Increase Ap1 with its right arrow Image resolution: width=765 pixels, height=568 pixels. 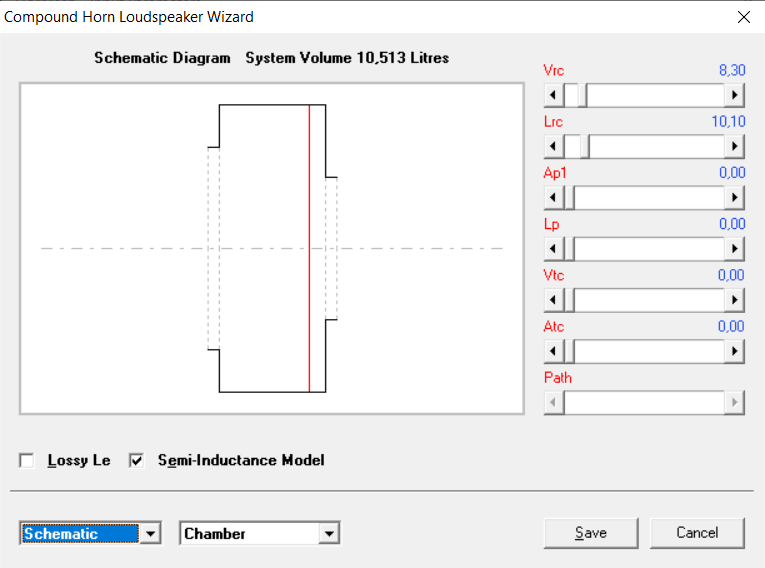click(734, 197)
